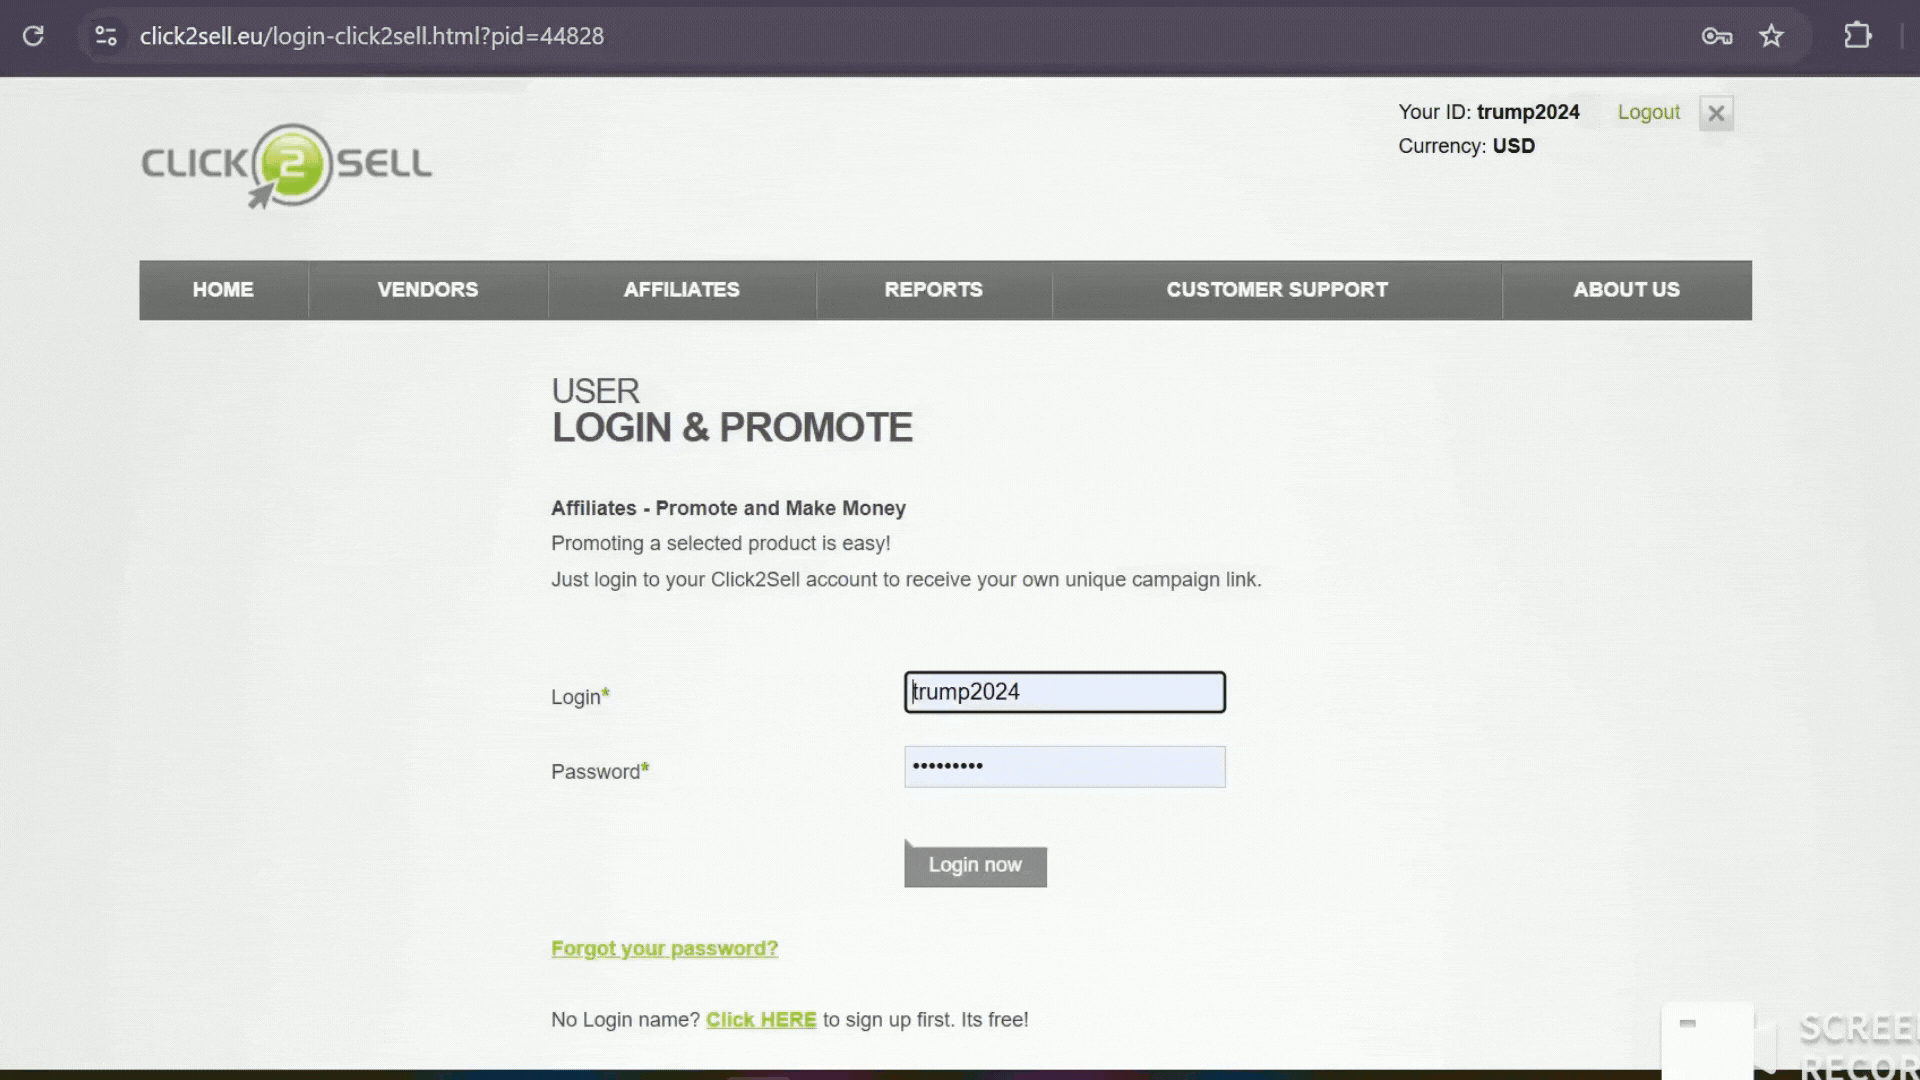Click into the Password field
This screenshot has width=1920, height=1080.
[x=1064, y=767]
